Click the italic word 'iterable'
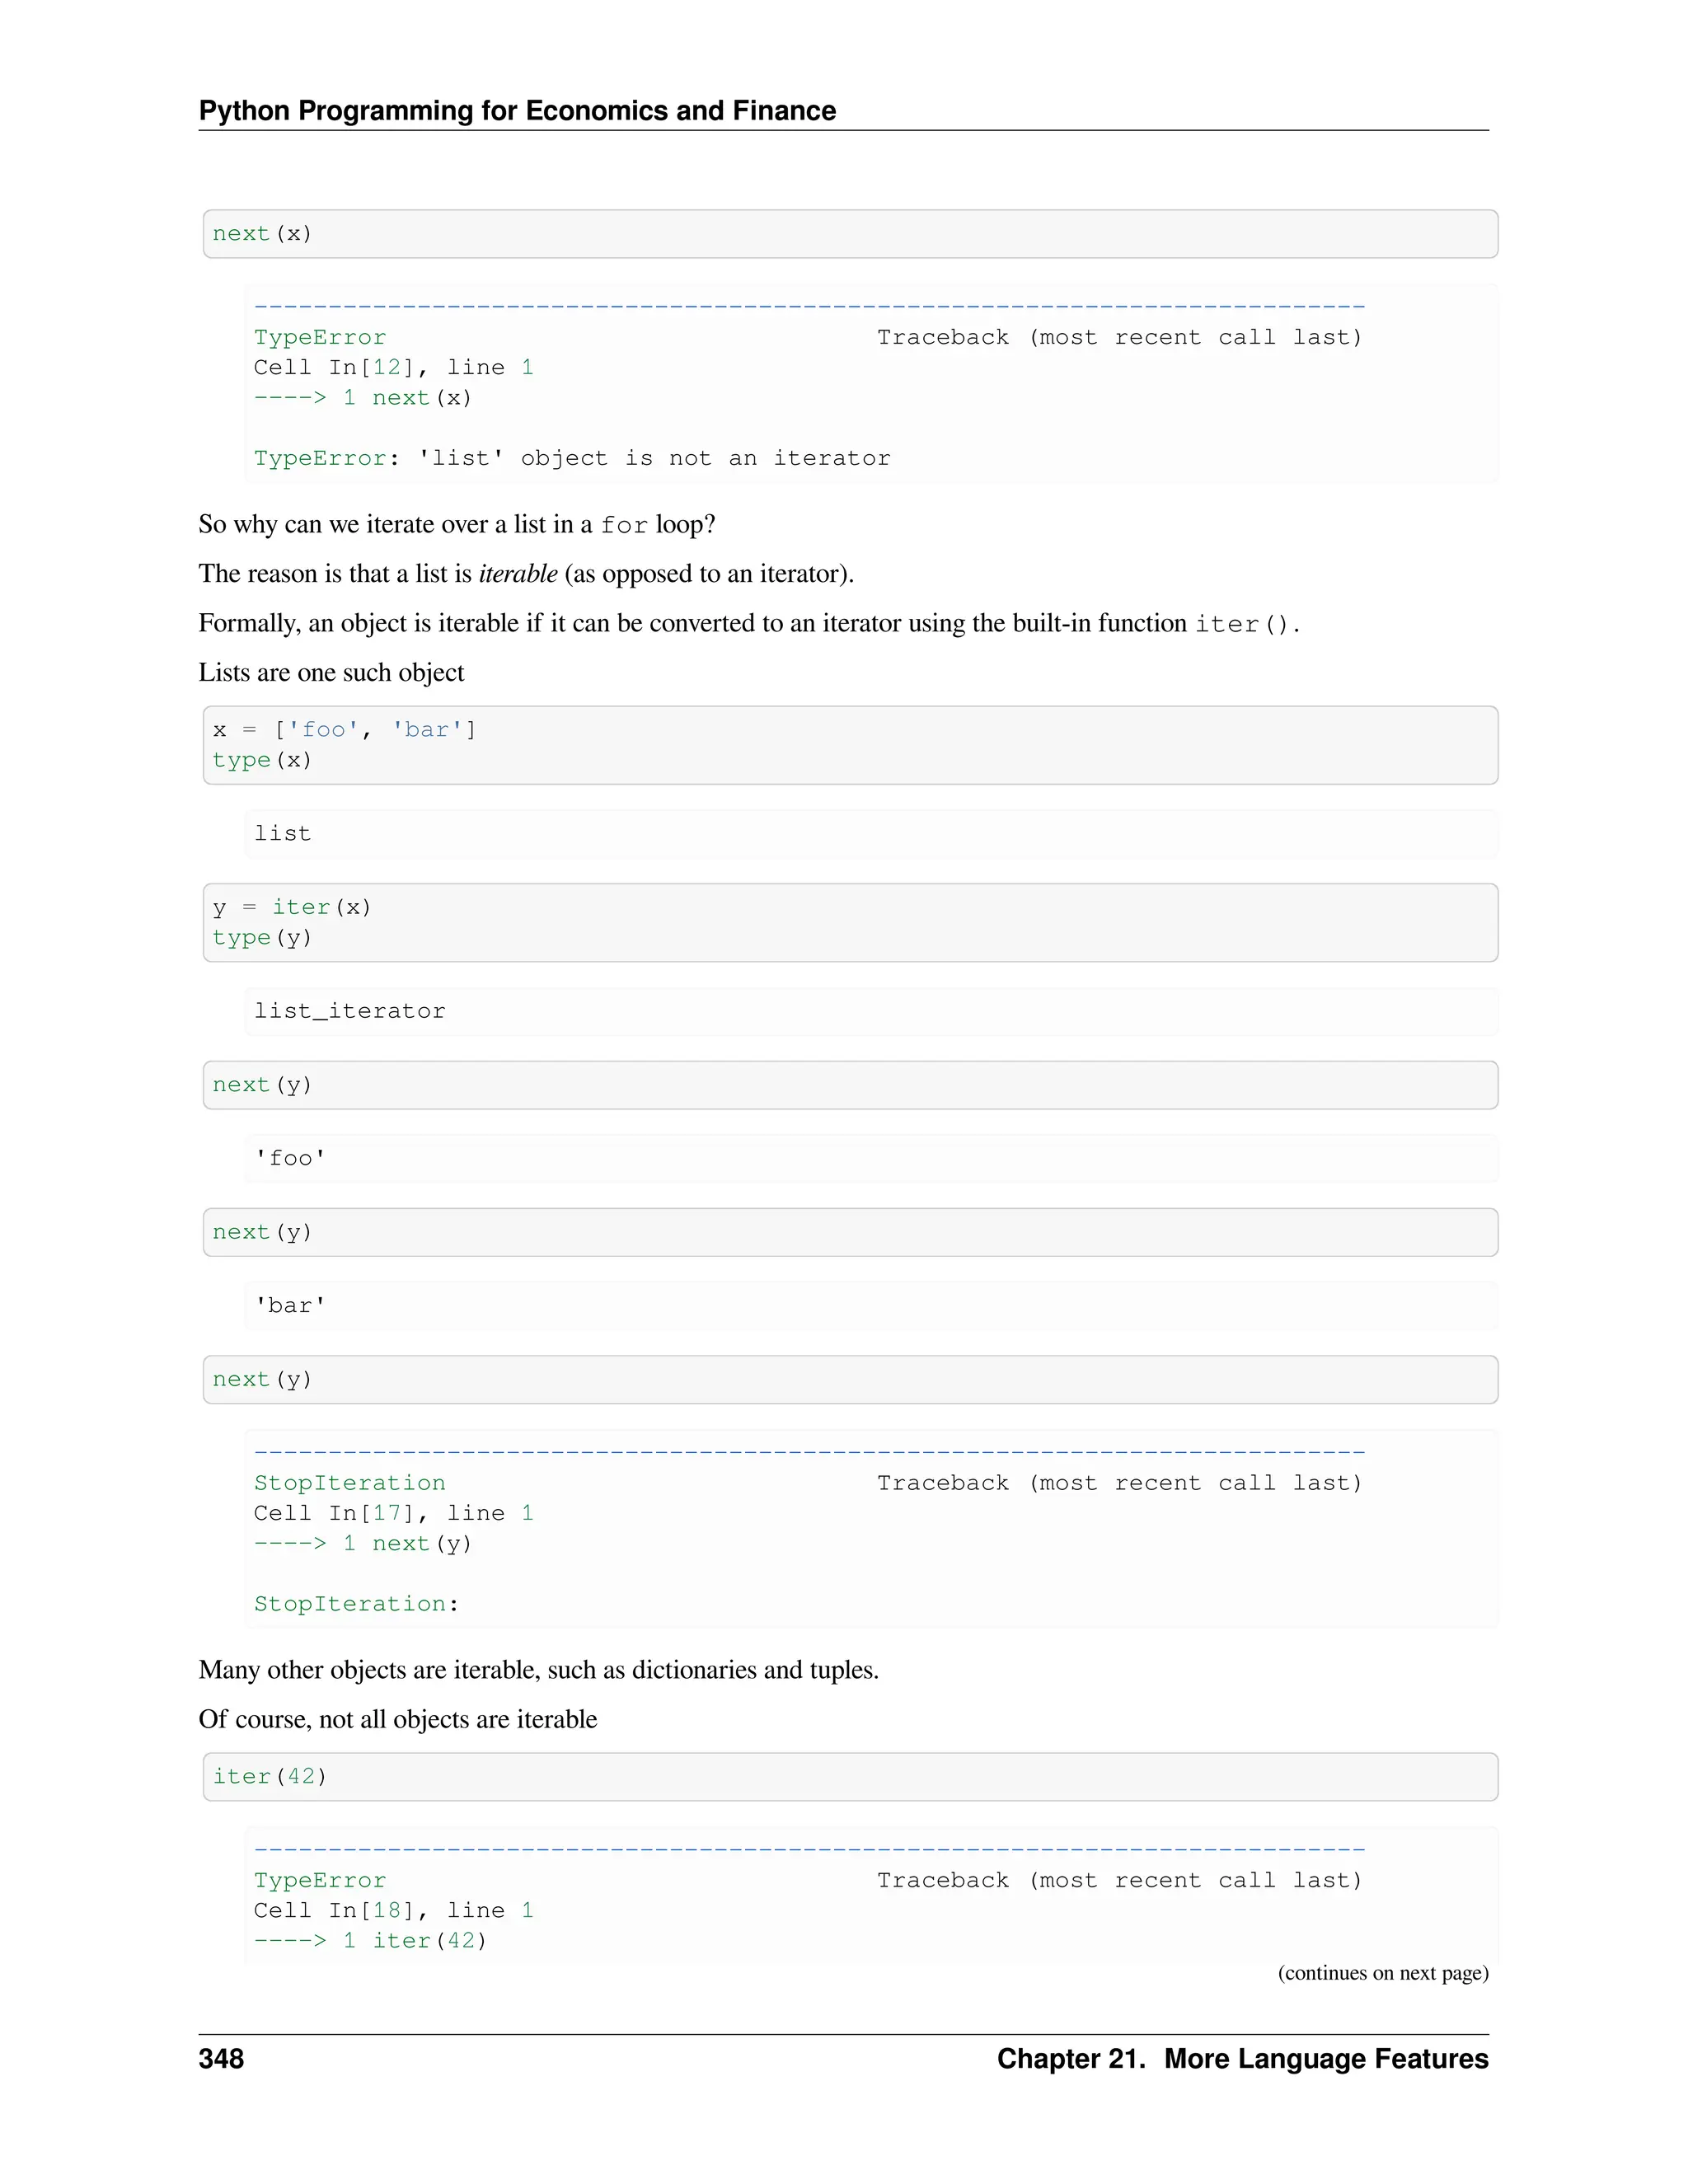This screenshot has height=2184, width=1688. [518, 573]
